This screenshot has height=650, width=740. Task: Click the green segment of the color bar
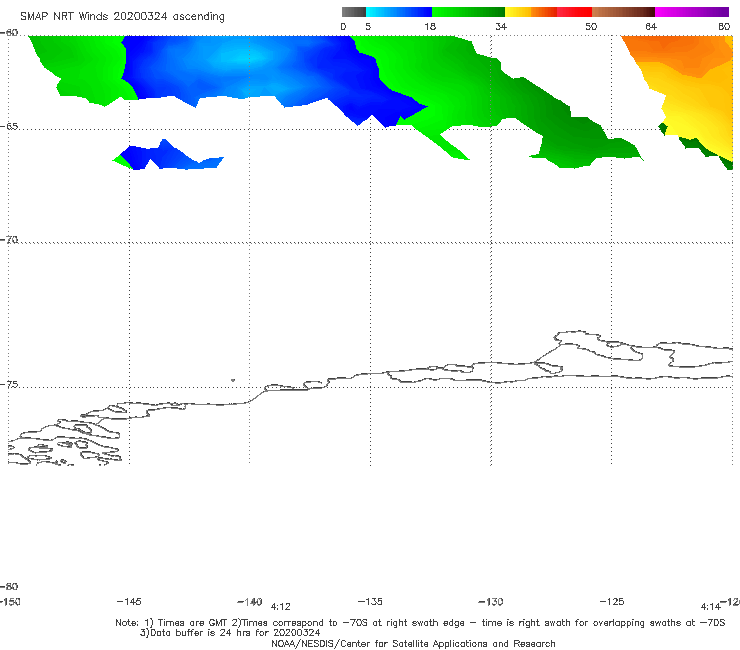[x=468, y=12]
